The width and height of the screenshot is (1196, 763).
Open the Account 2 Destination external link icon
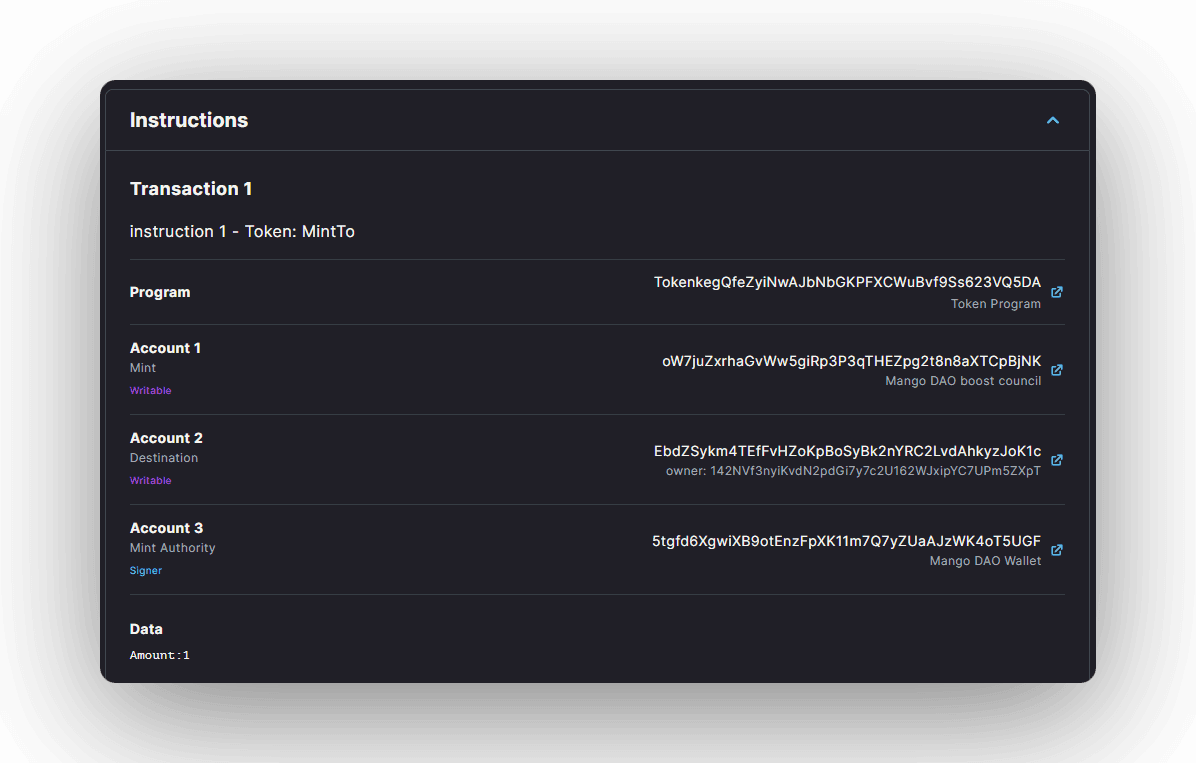coord(1057,460)
